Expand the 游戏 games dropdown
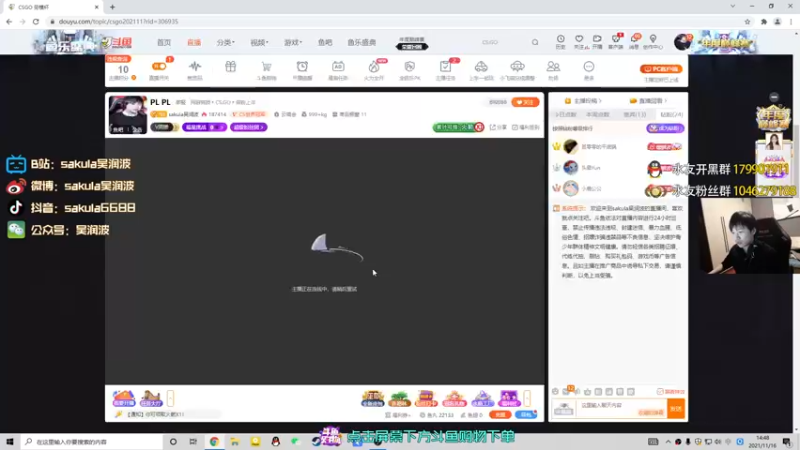This screenshot has width=800, height=450. point(293,42)
